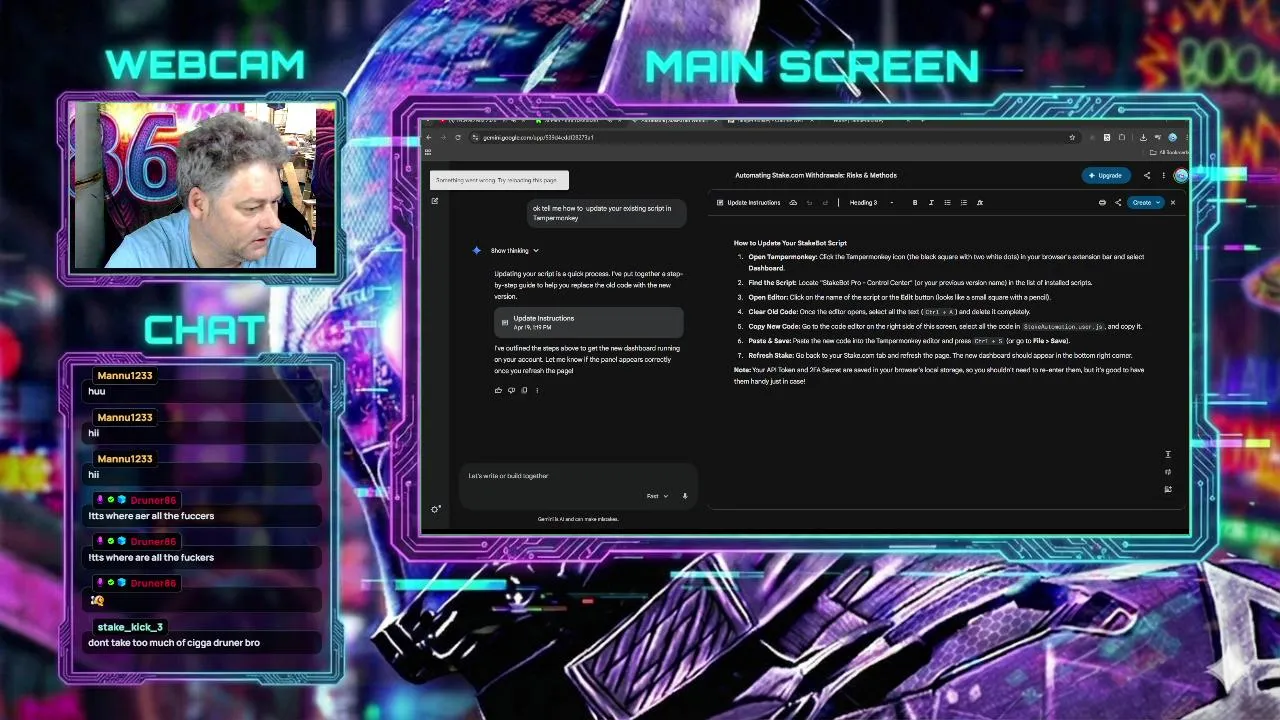
Task: Open header three-dot menu
Action: [x=1163, y=175]
